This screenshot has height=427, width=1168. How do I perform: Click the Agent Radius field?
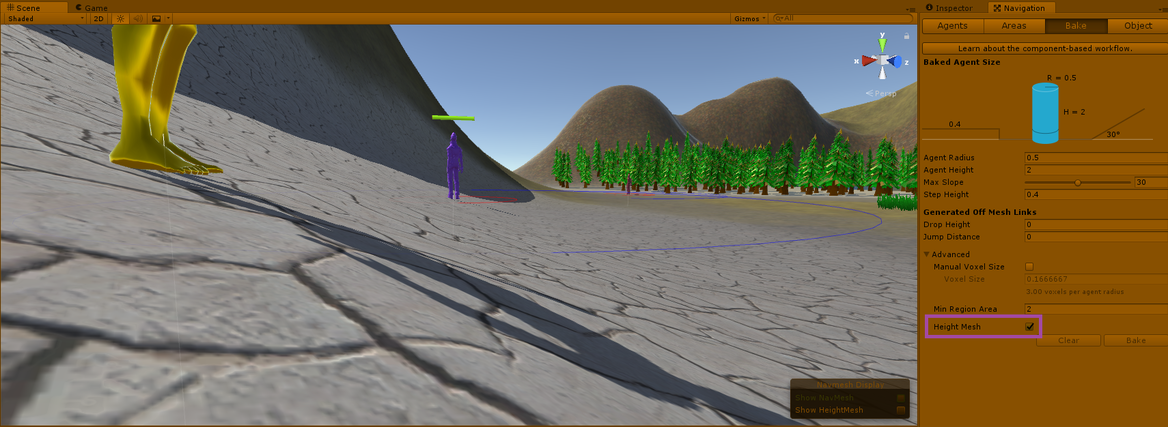tap(1094, 158)
